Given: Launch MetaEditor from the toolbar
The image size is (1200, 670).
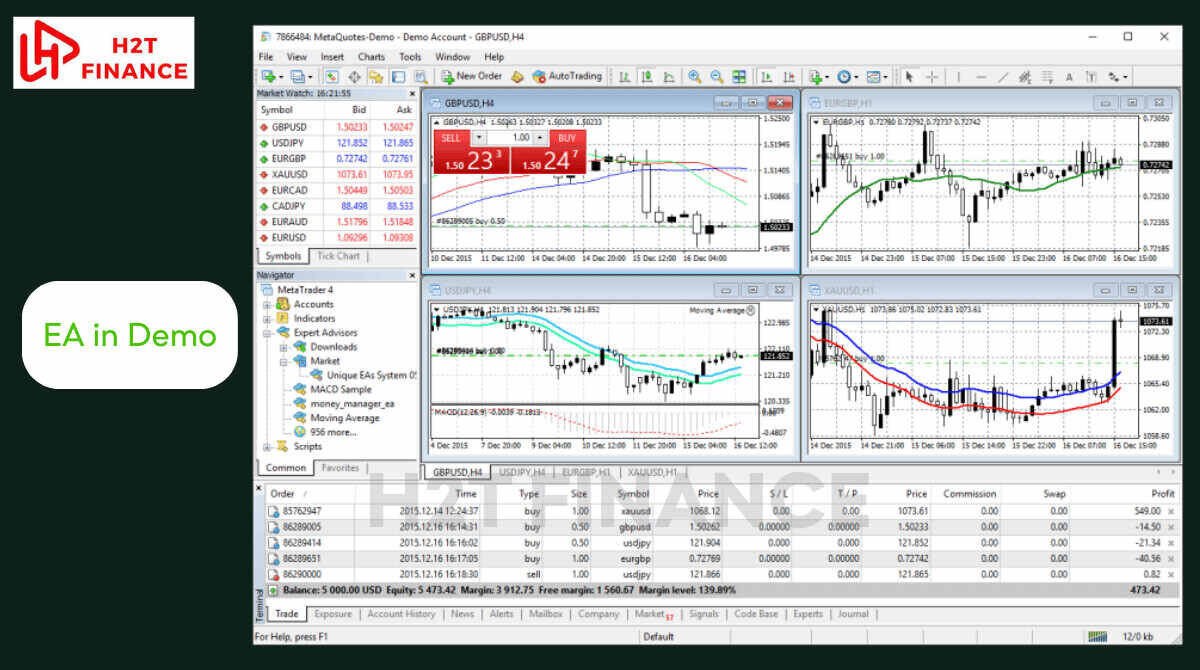Looking at the screenshot, I should pos(518,76).
